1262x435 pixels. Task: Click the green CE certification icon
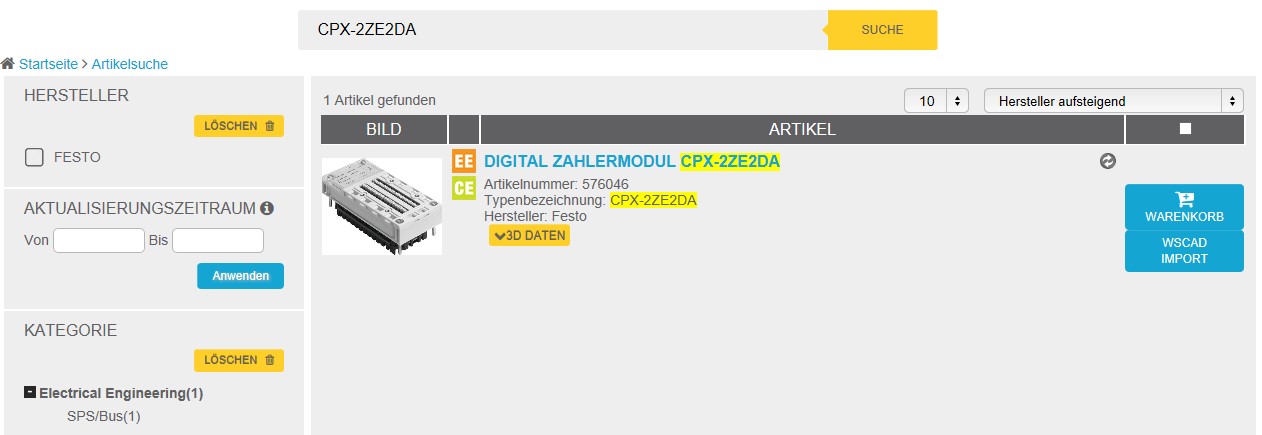coord(464,188)
